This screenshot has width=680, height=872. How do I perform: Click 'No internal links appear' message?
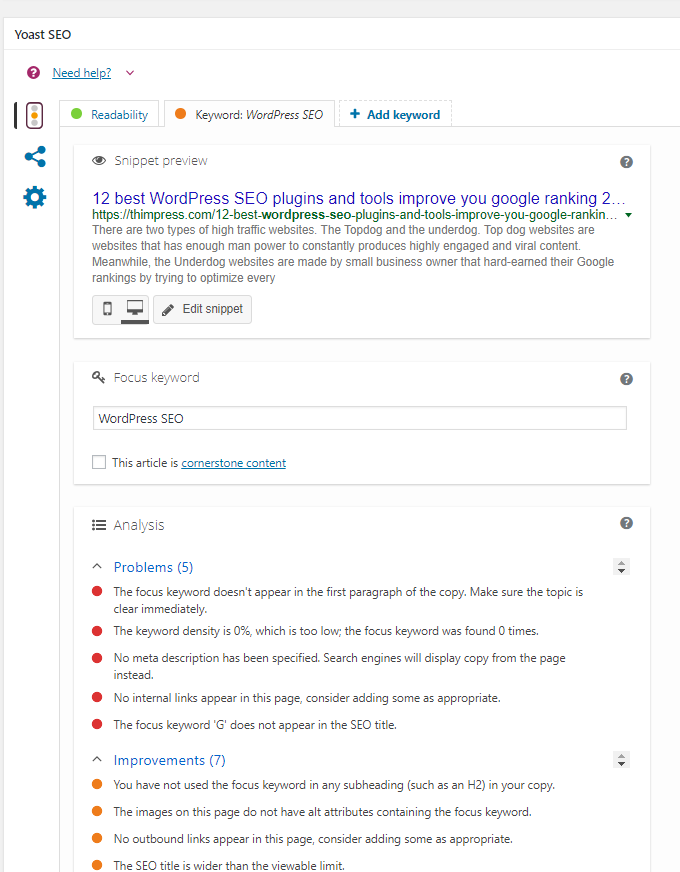307,698
